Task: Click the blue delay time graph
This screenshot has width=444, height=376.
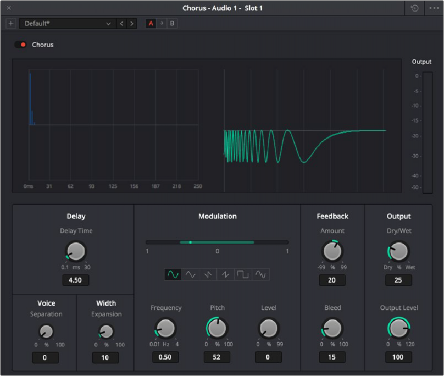Action: [114, 125]
